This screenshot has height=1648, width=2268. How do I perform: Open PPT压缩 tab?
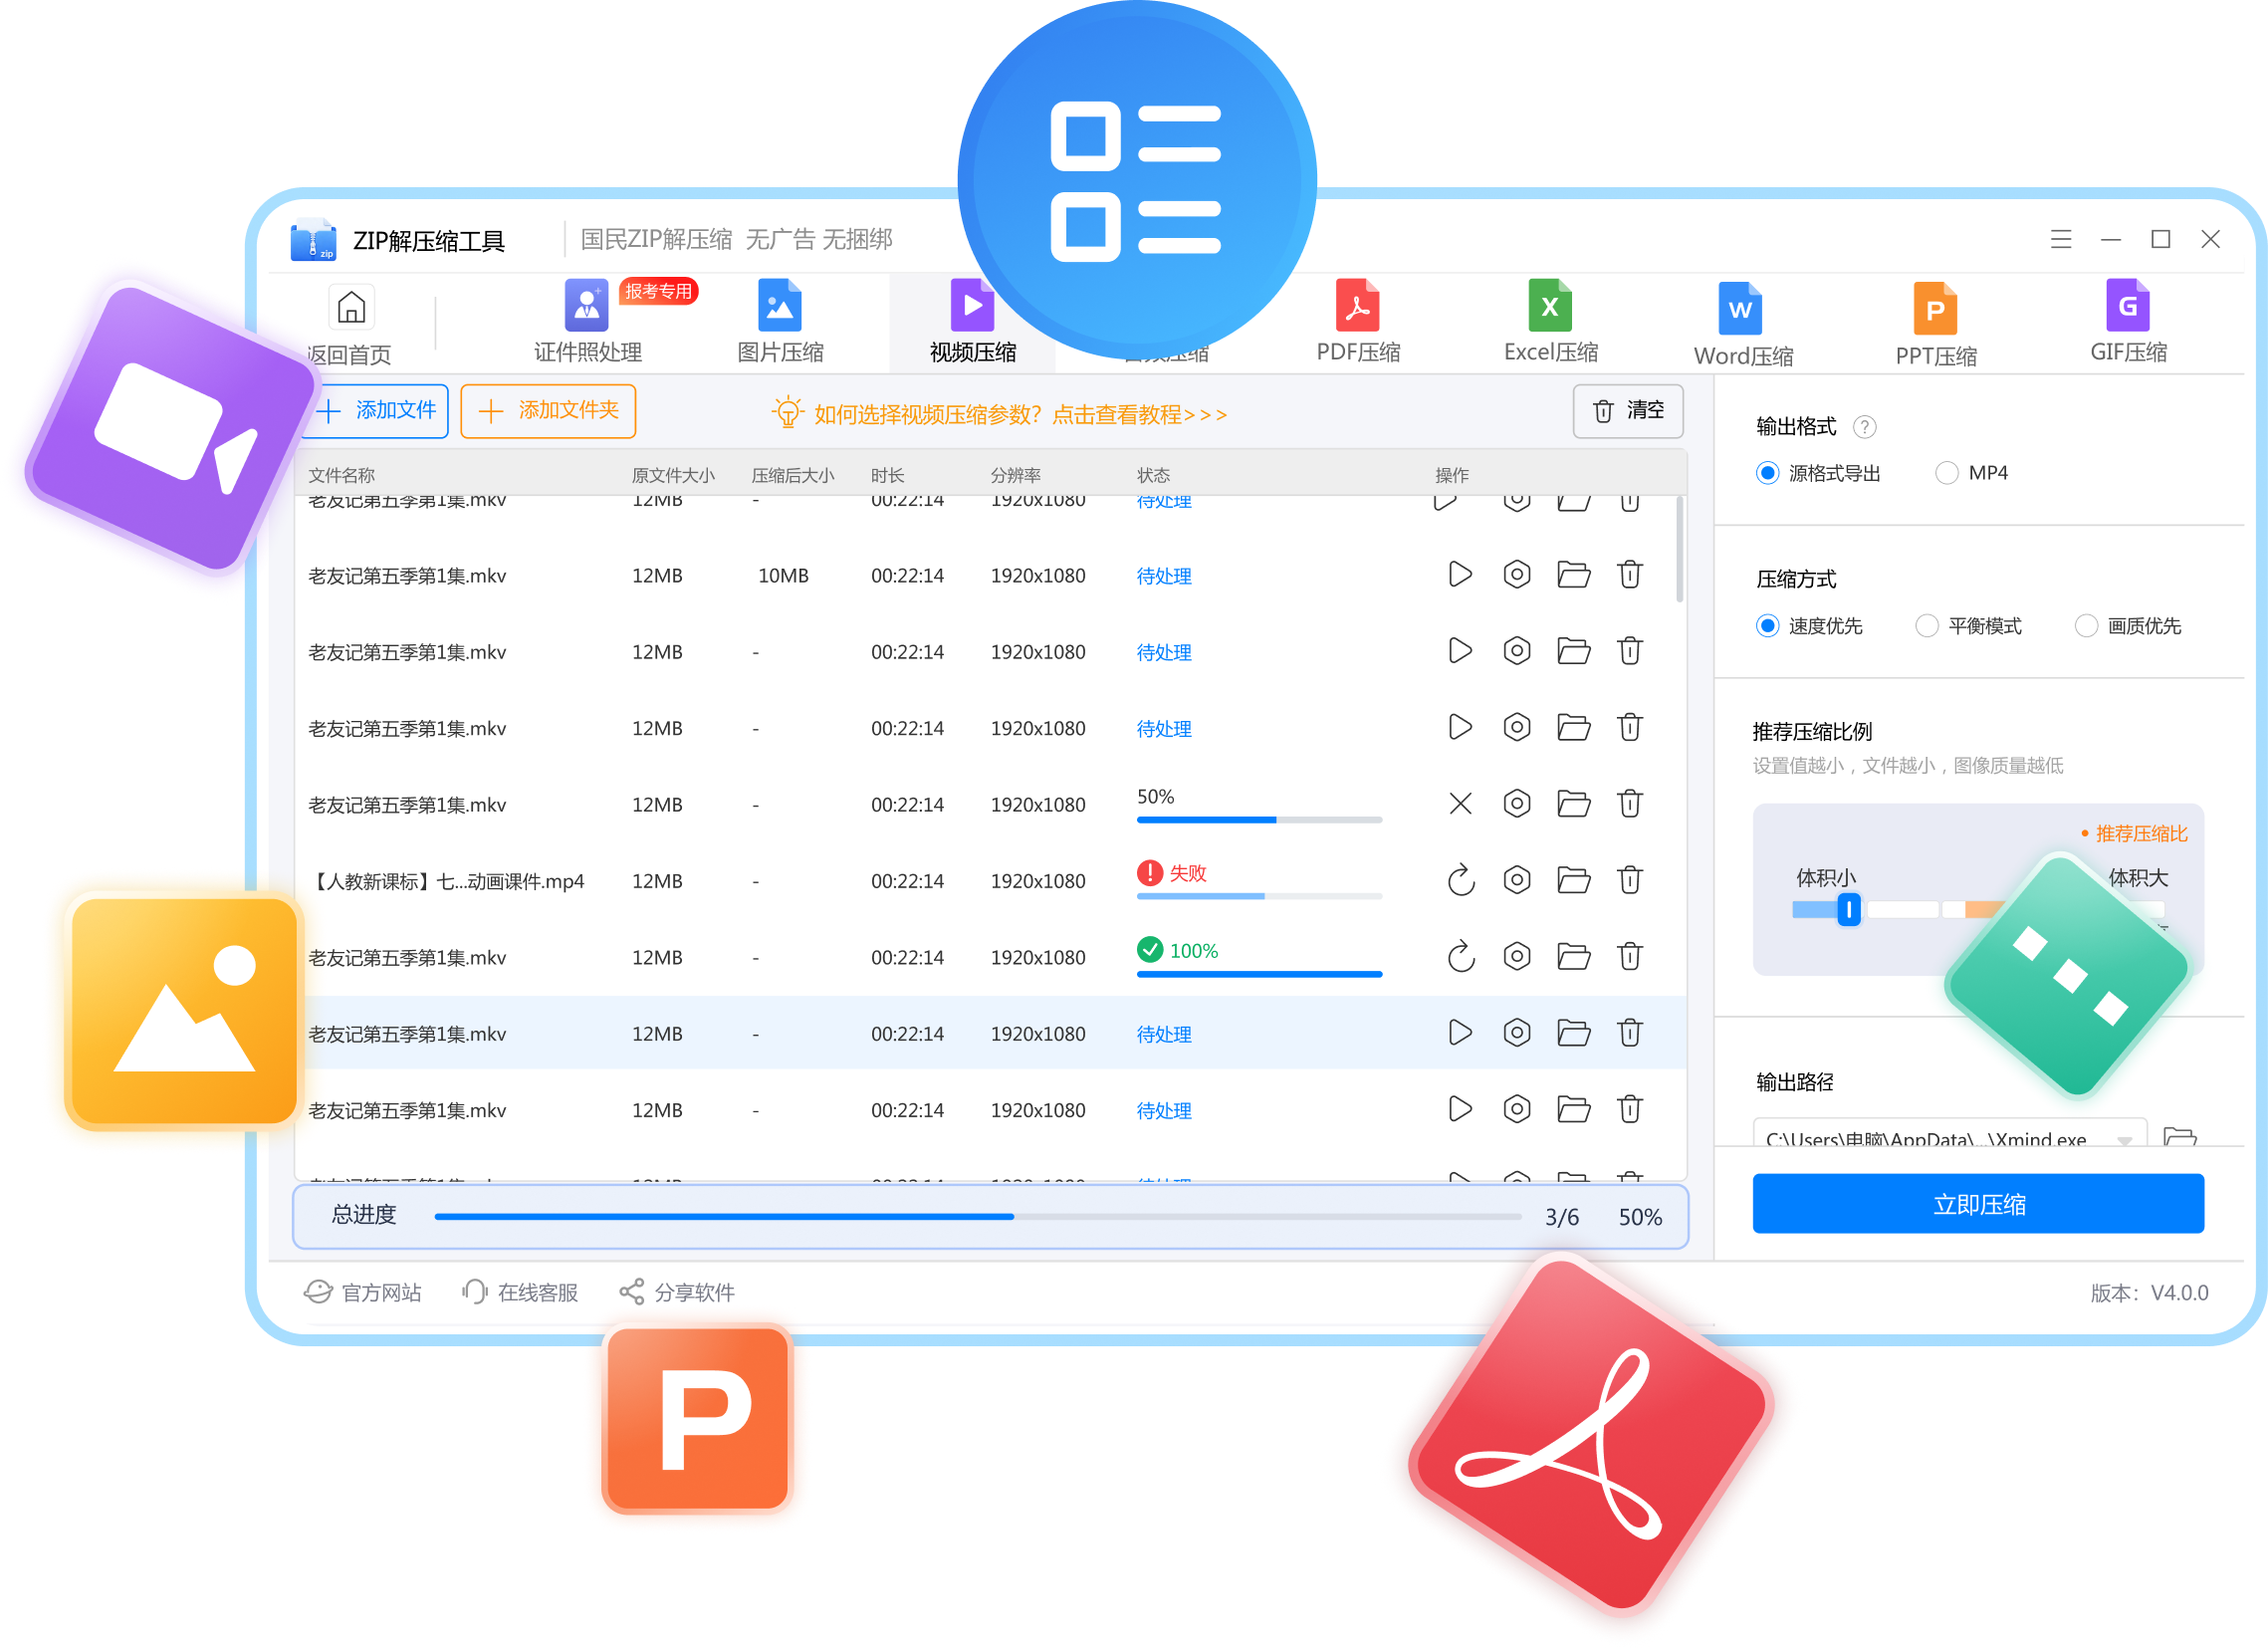[1935, 324]
